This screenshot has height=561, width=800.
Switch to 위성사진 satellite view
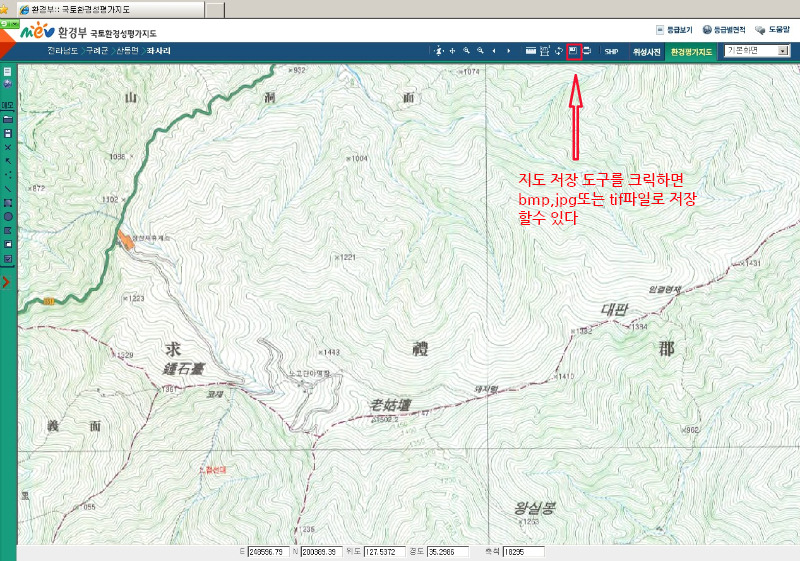pyautogui.click(x=646, y=52)
